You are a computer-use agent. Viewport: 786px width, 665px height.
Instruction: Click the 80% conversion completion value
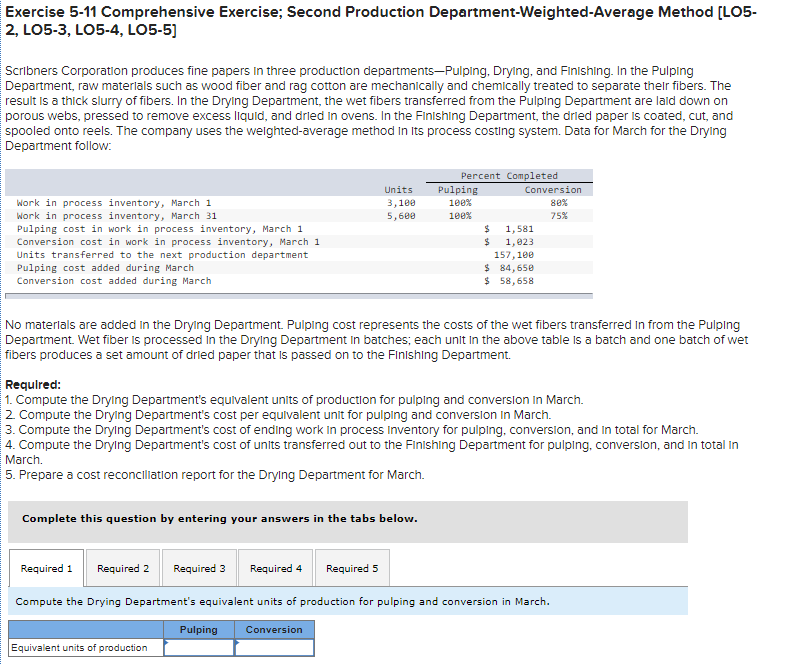559,203
